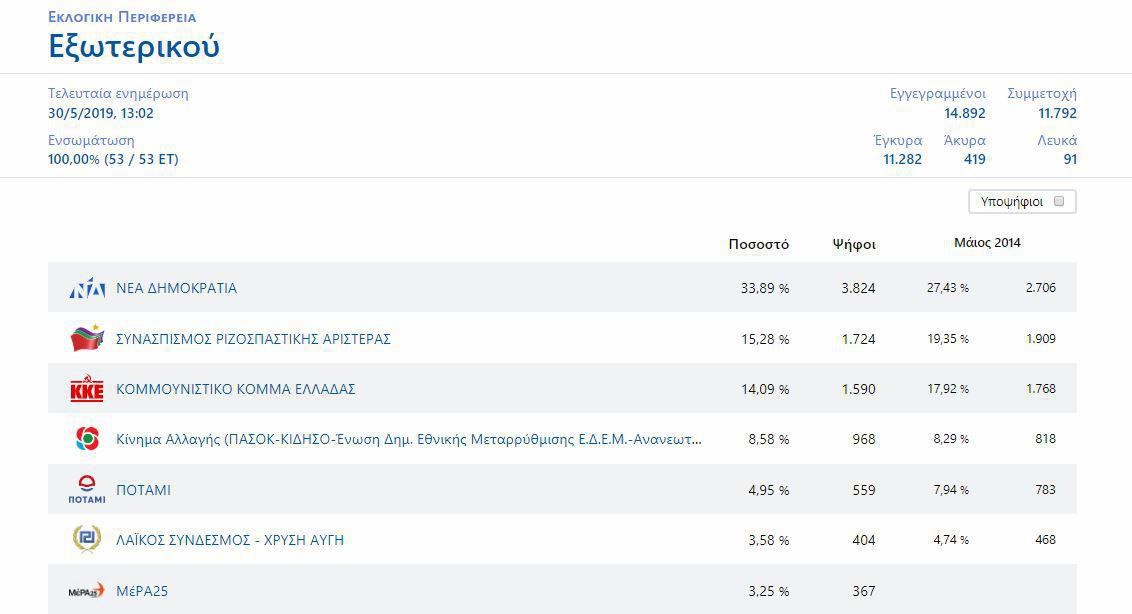Open ΛΑΪΚΟΣ ΣΥΝΔΕΣΜΟΣ - ΧΡΥΣΗ ΑΥΓΗ link
1132x614 pixels.
click(x=230, y=540)
